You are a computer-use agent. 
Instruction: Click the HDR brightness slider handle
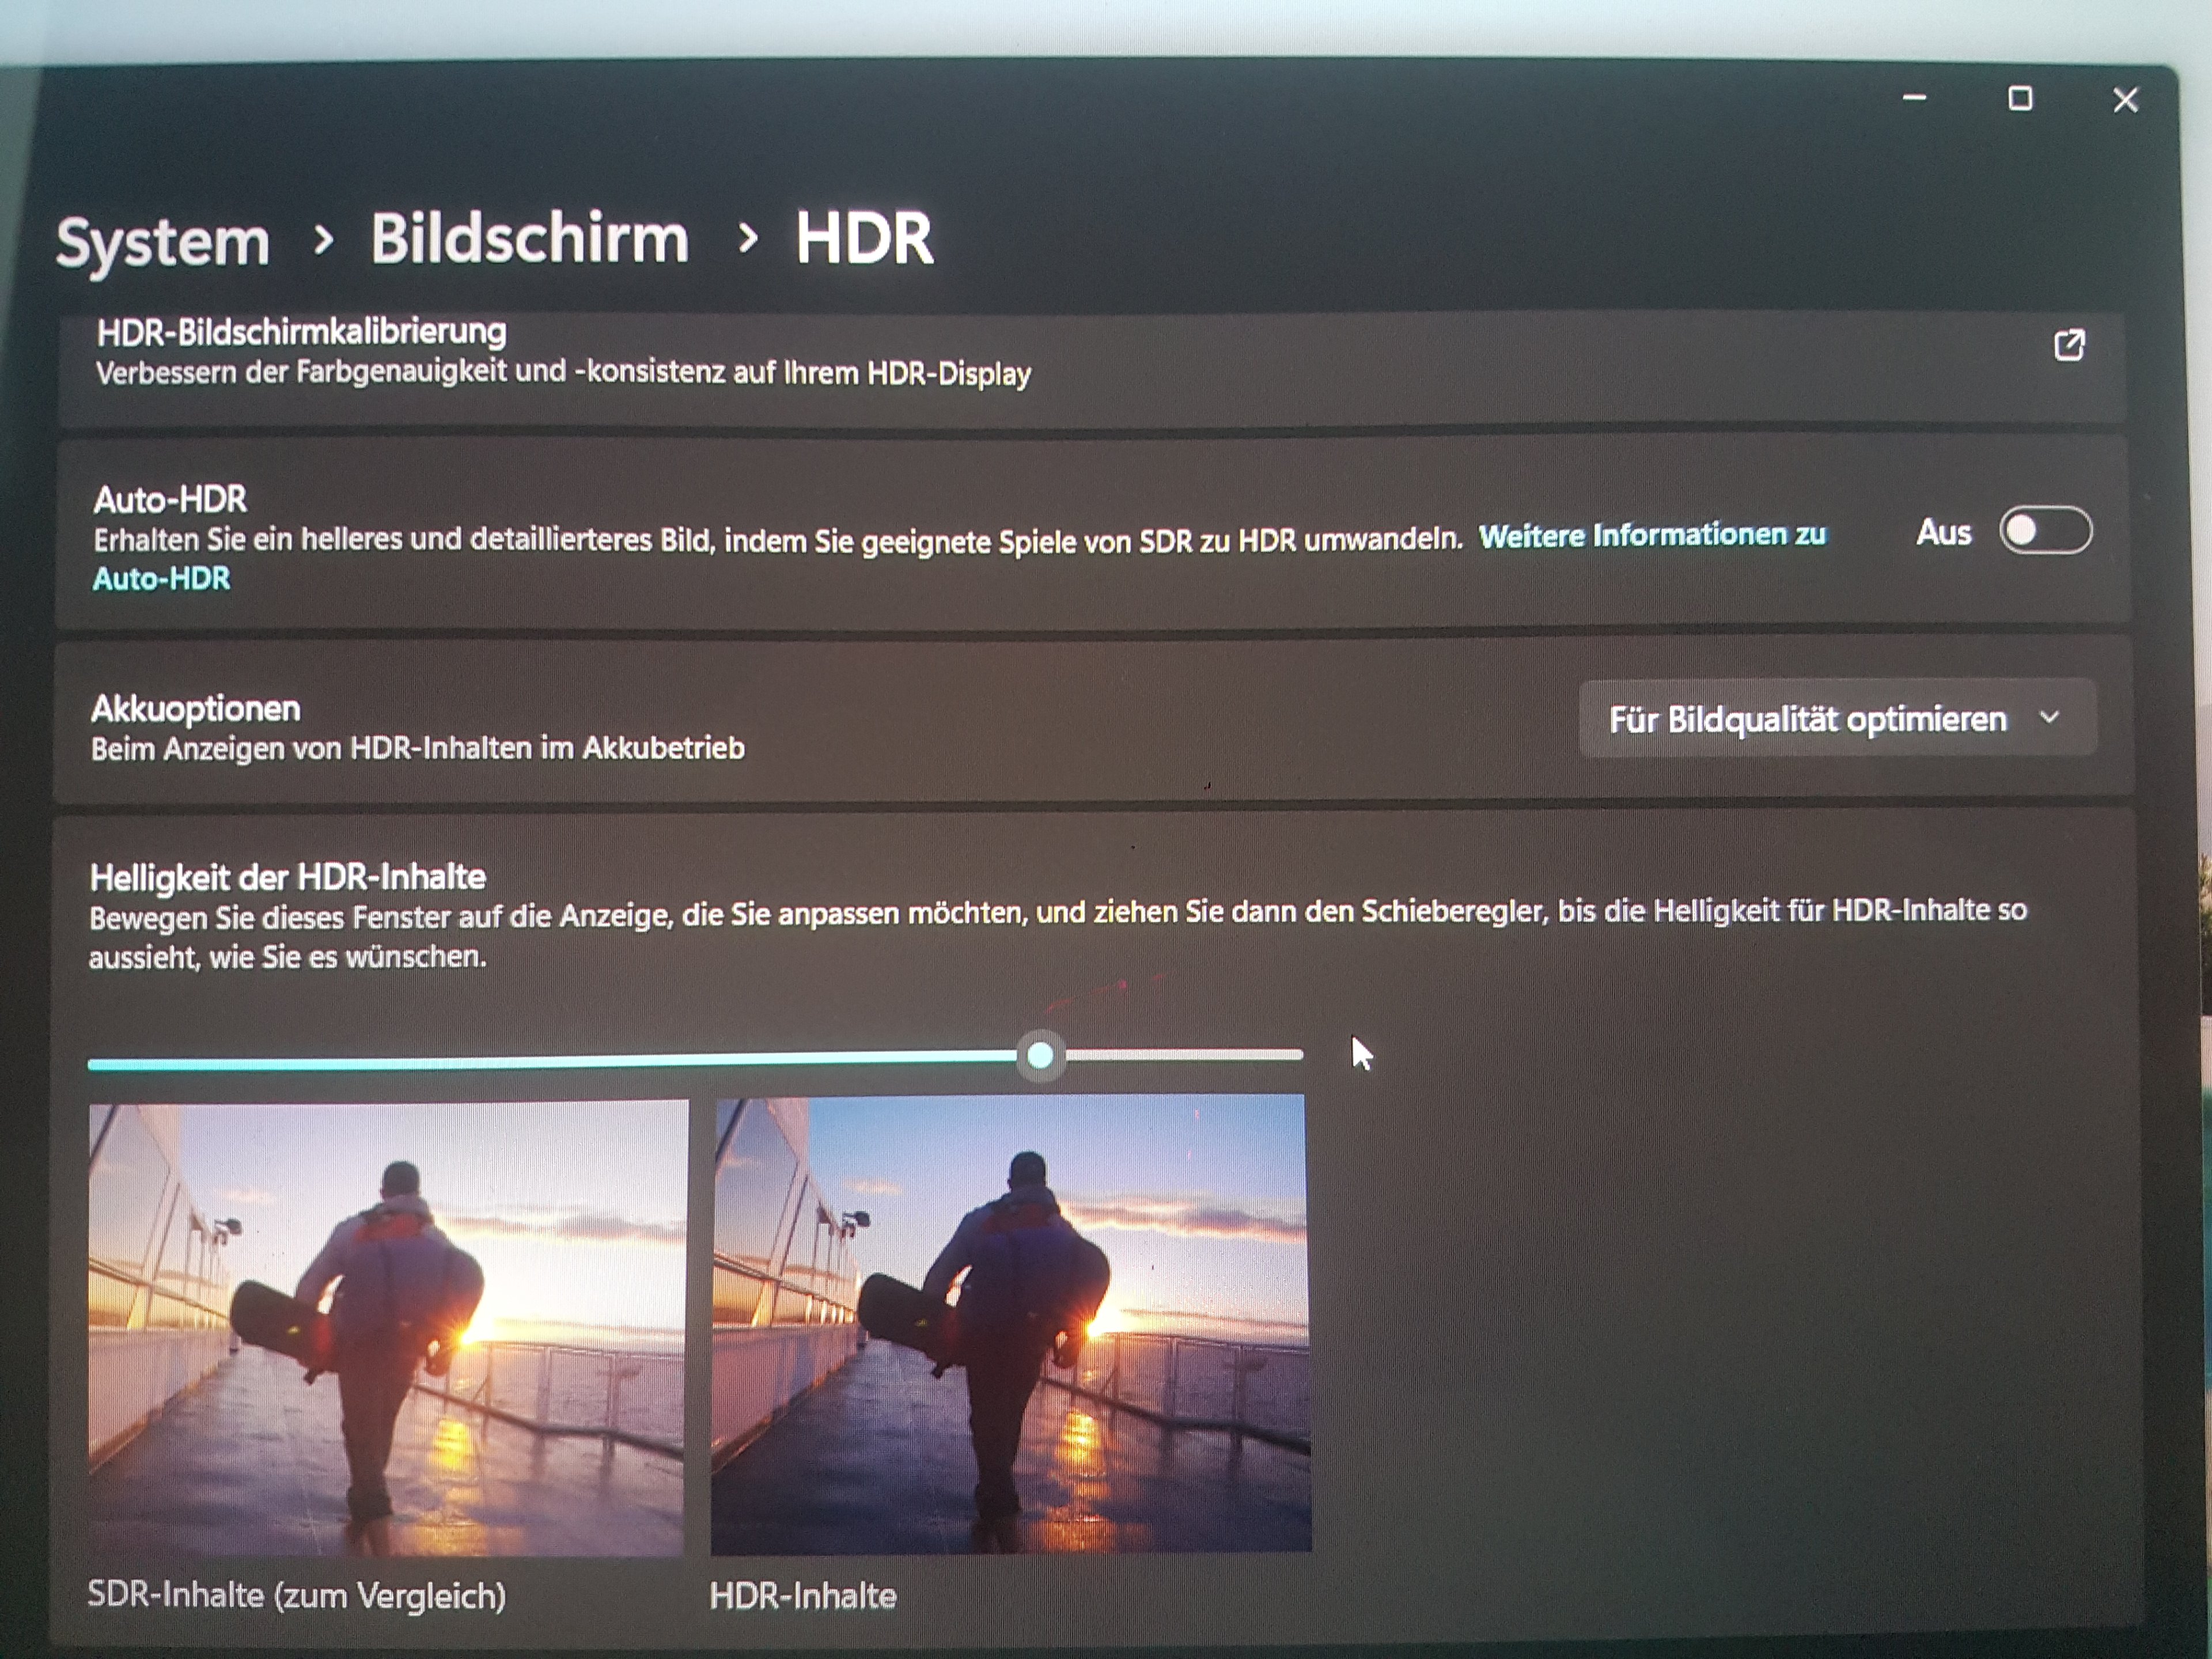[1040, 1055]
